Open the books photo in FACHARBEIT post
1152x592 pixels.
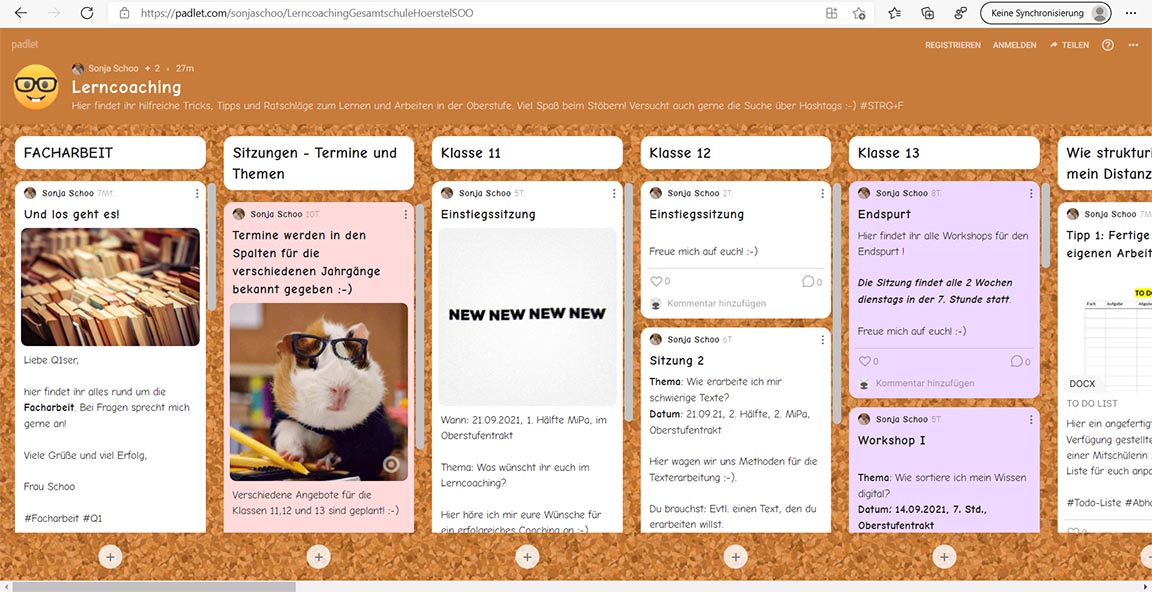tap(110, 287)
